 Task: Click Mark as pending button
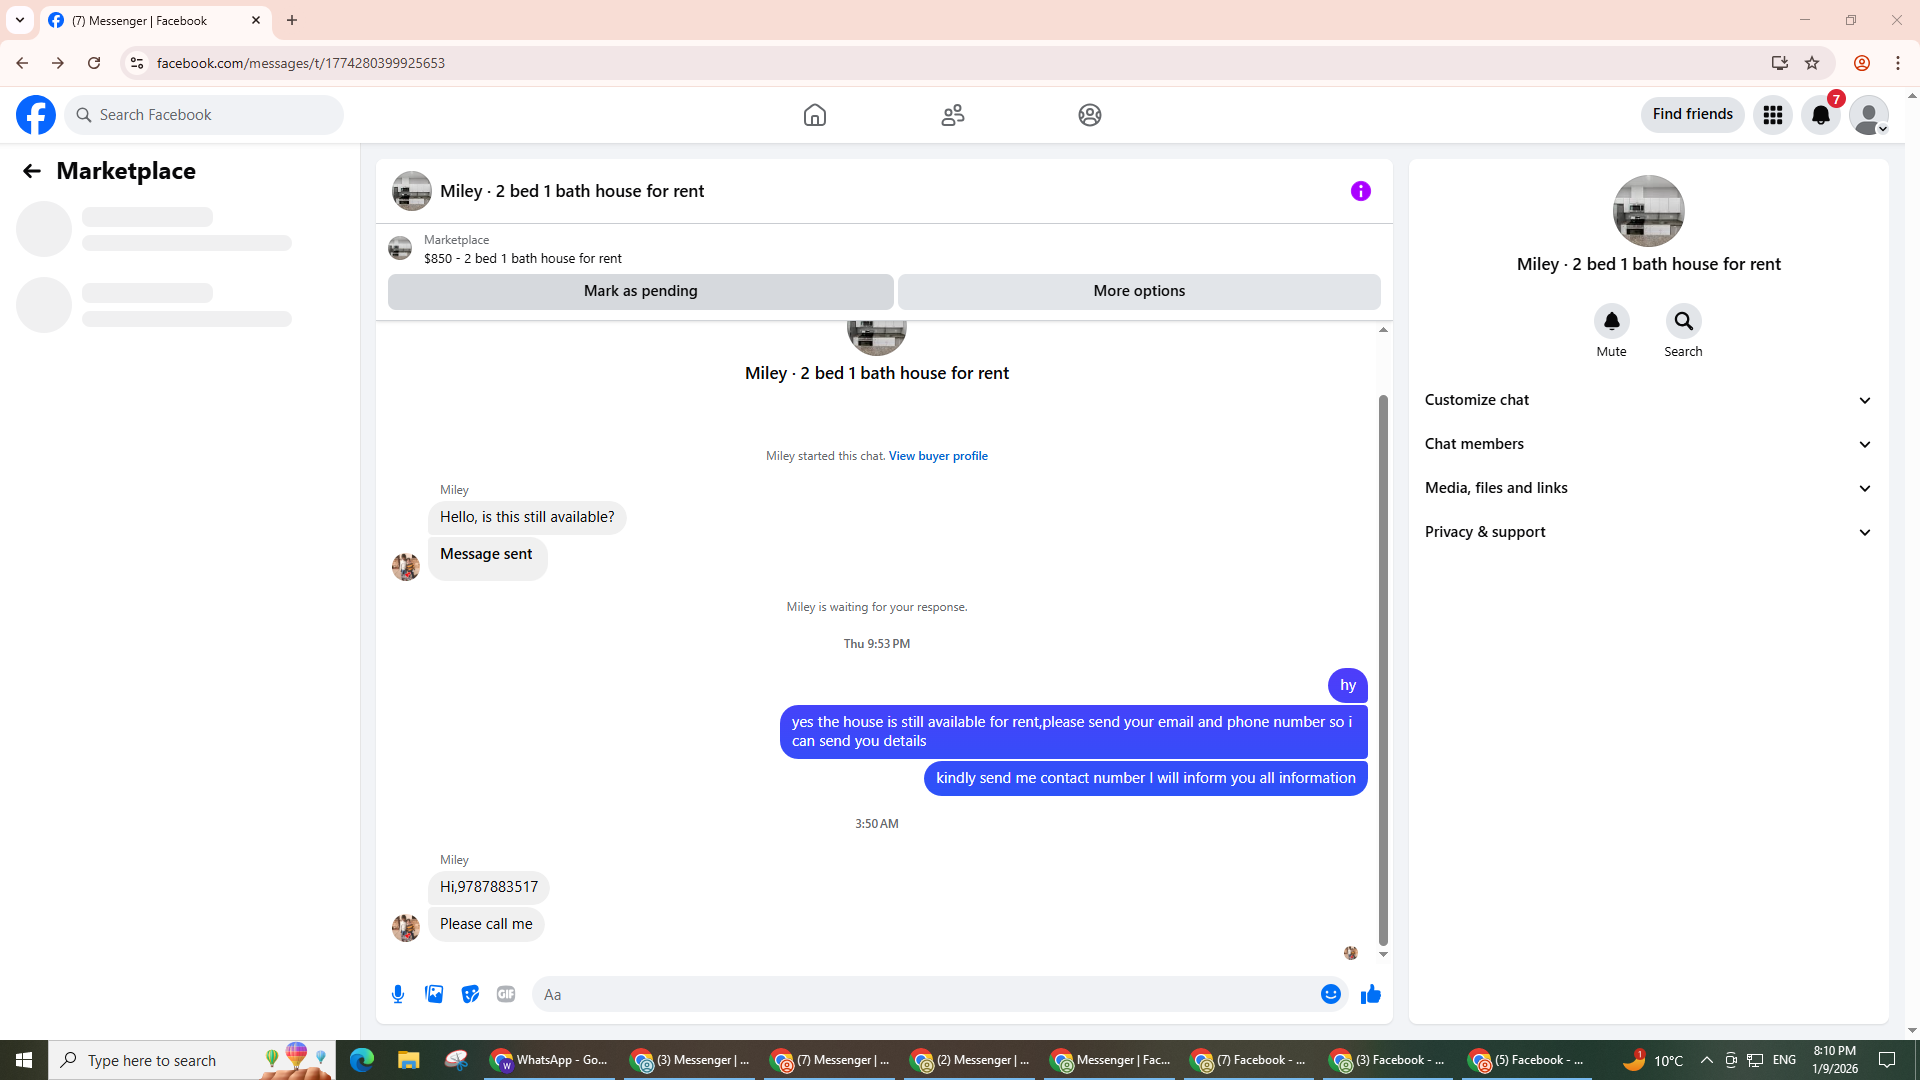click(640, 291)
